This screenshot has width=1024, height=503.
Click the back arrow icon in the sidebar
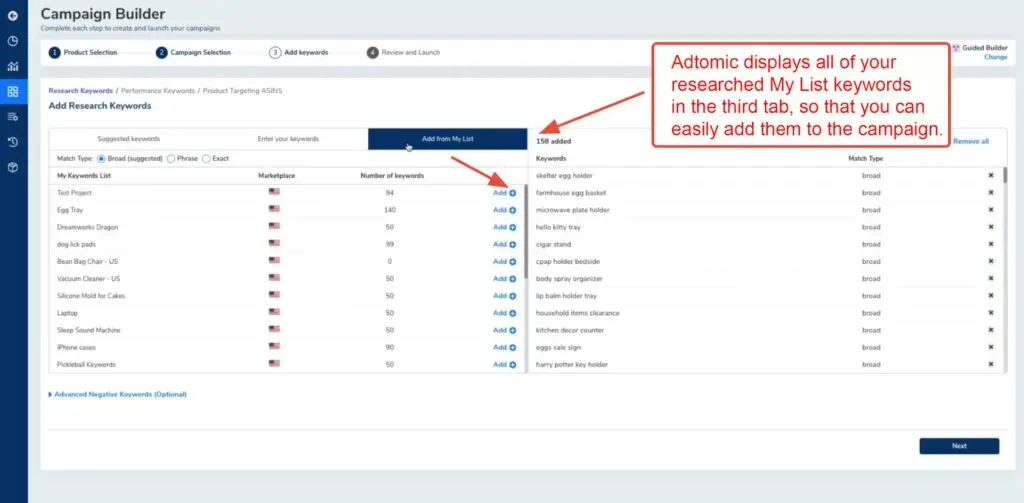coord(12,16)
